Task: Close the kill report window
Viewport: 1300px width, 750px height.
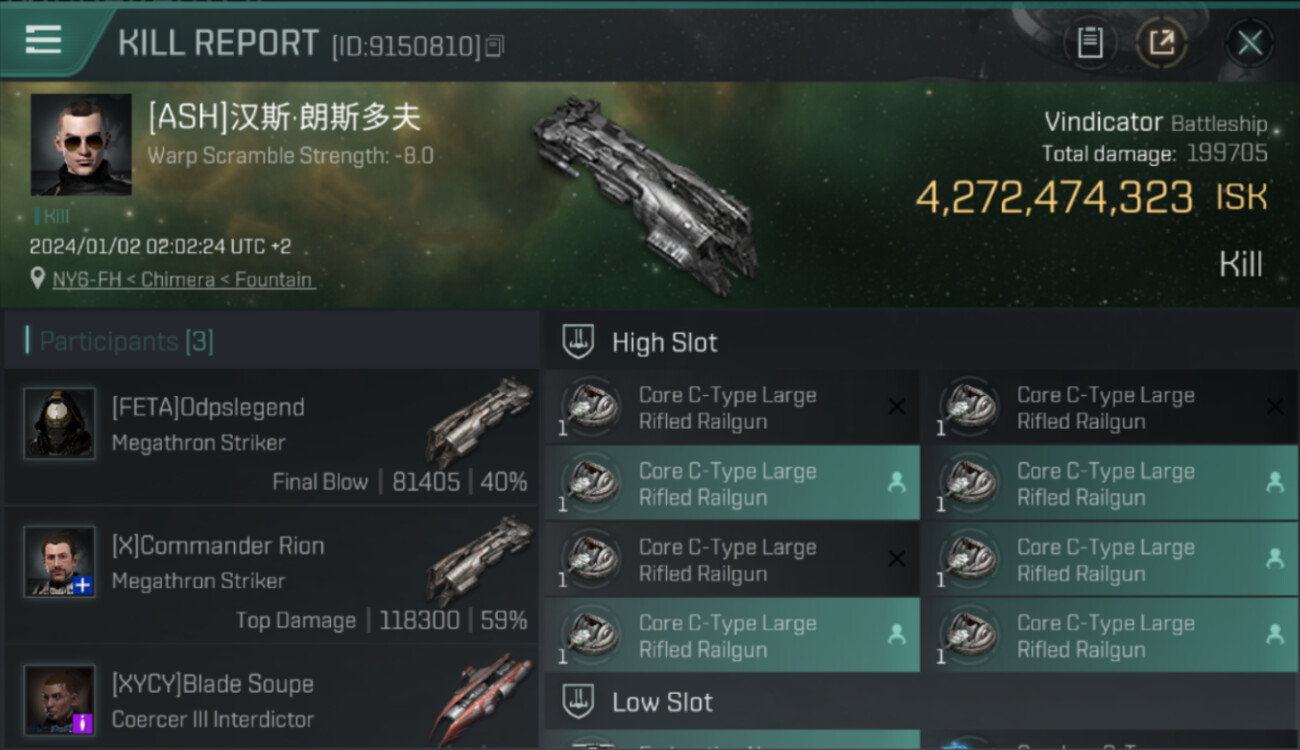Action: click(1249, 43)
